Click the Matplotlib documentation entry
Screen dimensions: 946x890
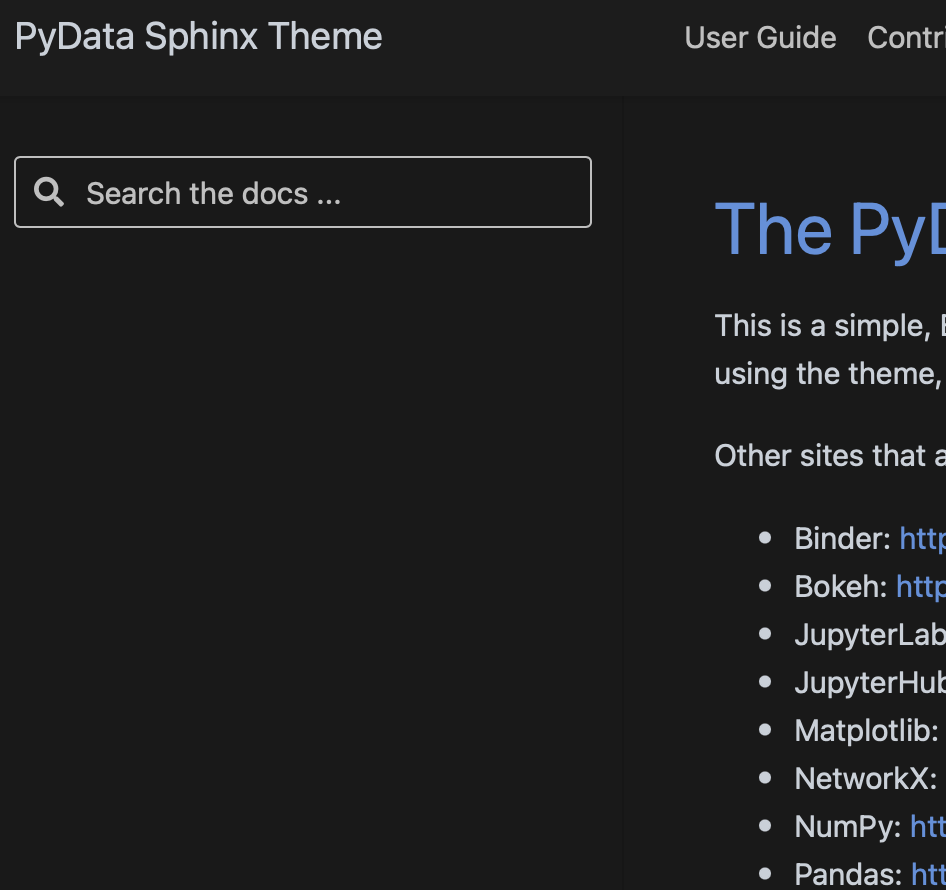(x=866, y=730)
